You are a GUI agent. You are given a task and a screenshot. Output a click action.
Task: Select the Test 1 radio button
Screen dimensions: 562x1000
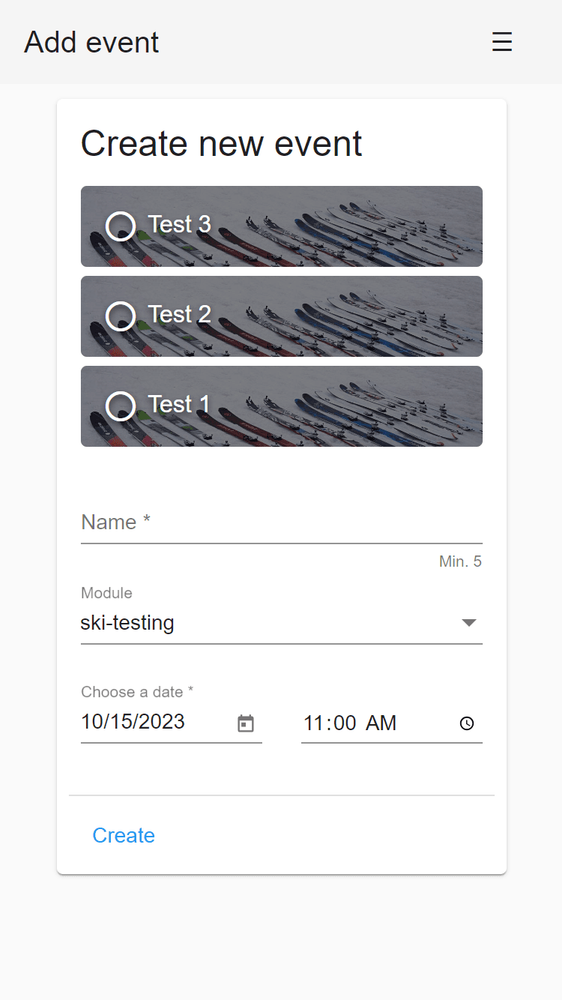coord(121,406)
